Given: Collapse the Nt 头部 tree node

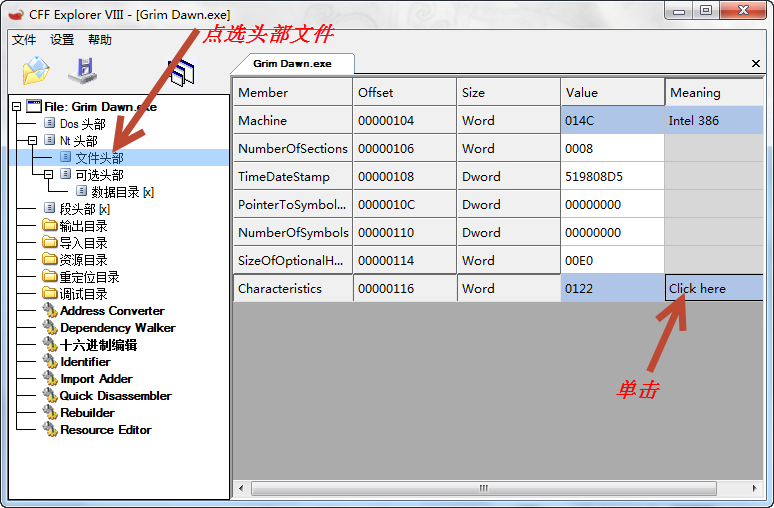Looking at the screenshot, I should 33,141.
